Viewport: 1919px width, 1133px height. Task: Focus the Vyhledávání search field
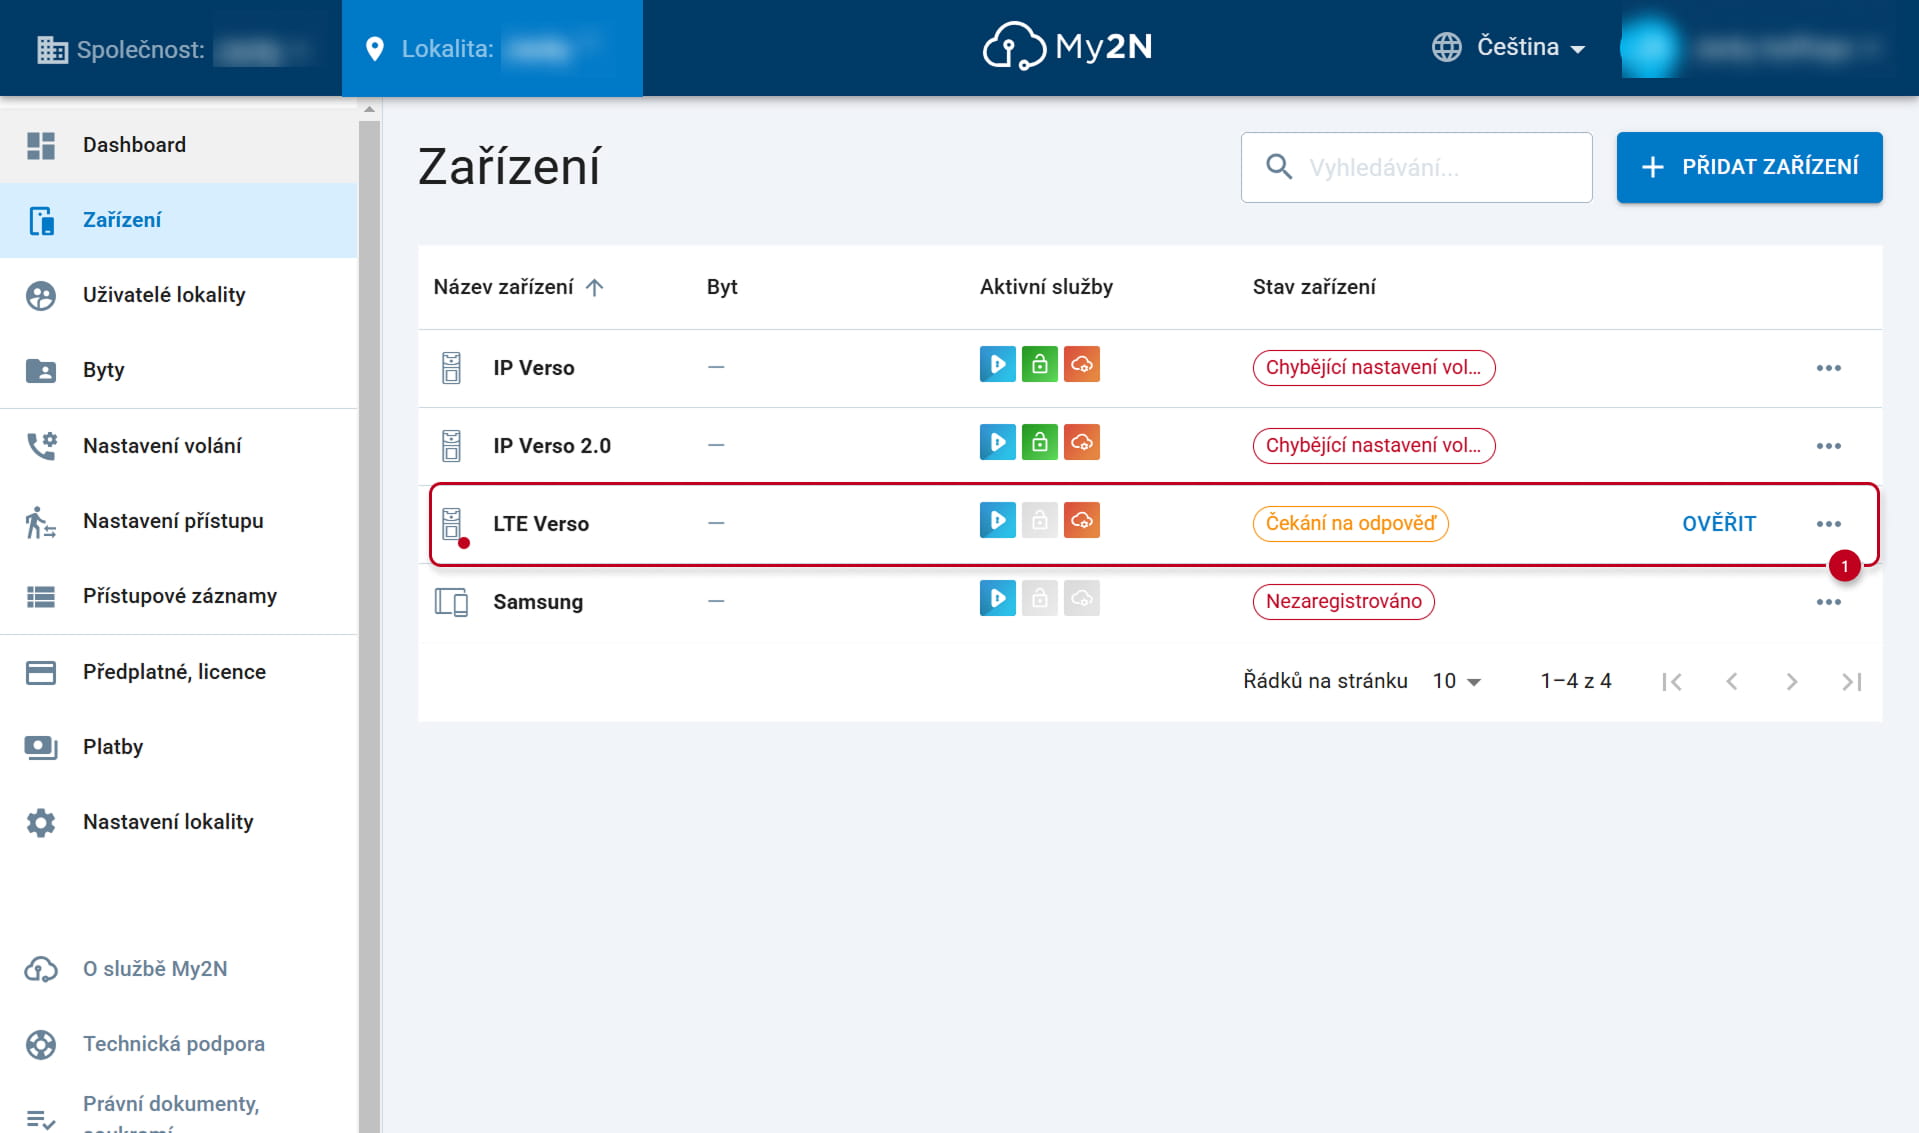pyautogui.click(x=1416, y=167)
